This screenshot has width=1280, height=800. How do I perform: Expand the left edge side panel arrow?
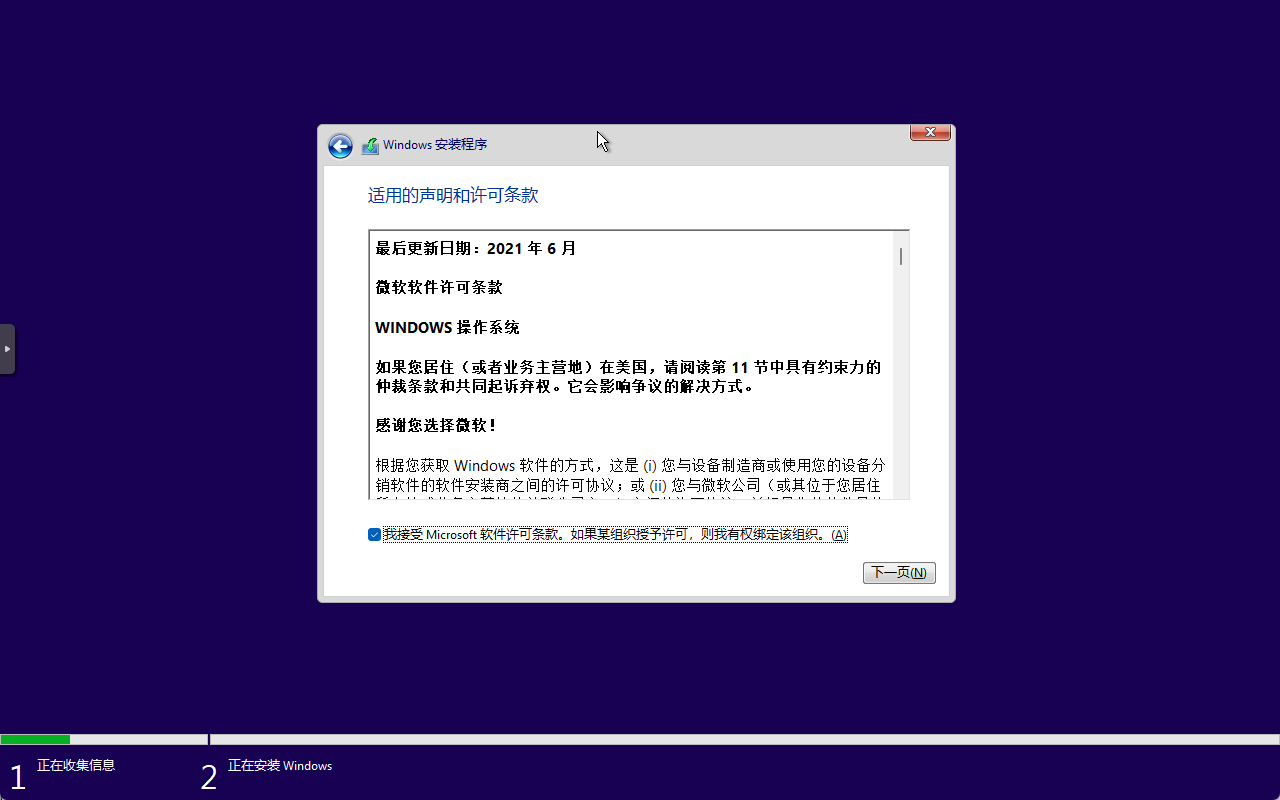point(7,349)
